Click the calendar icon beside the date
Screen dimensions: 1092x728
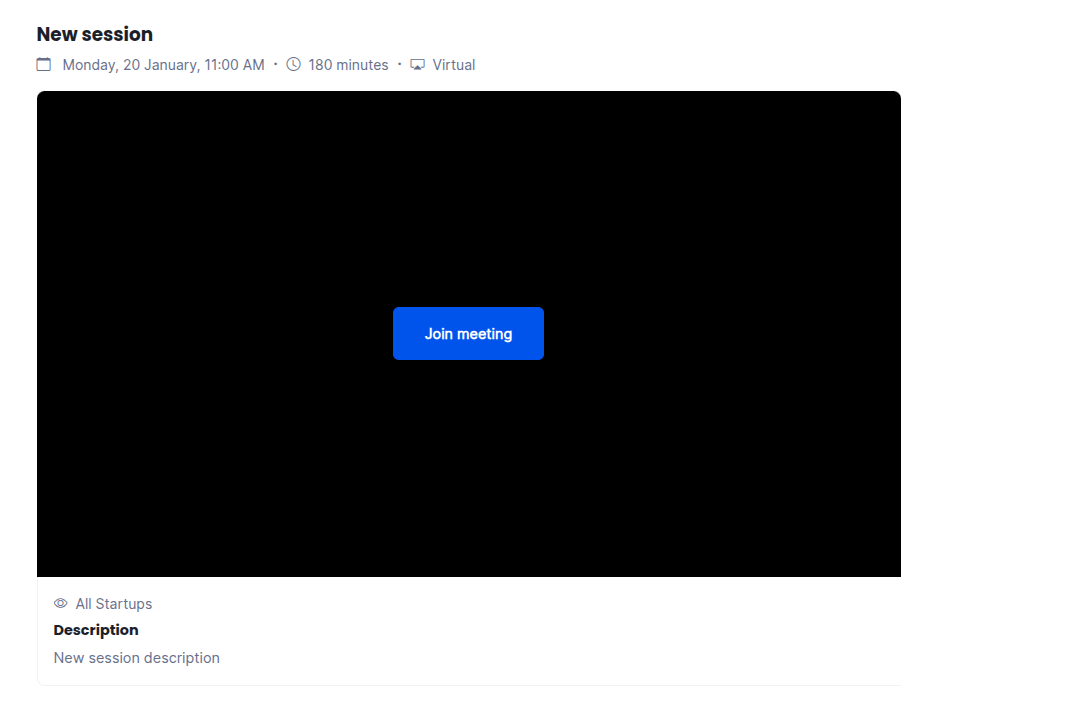point(44,65)
